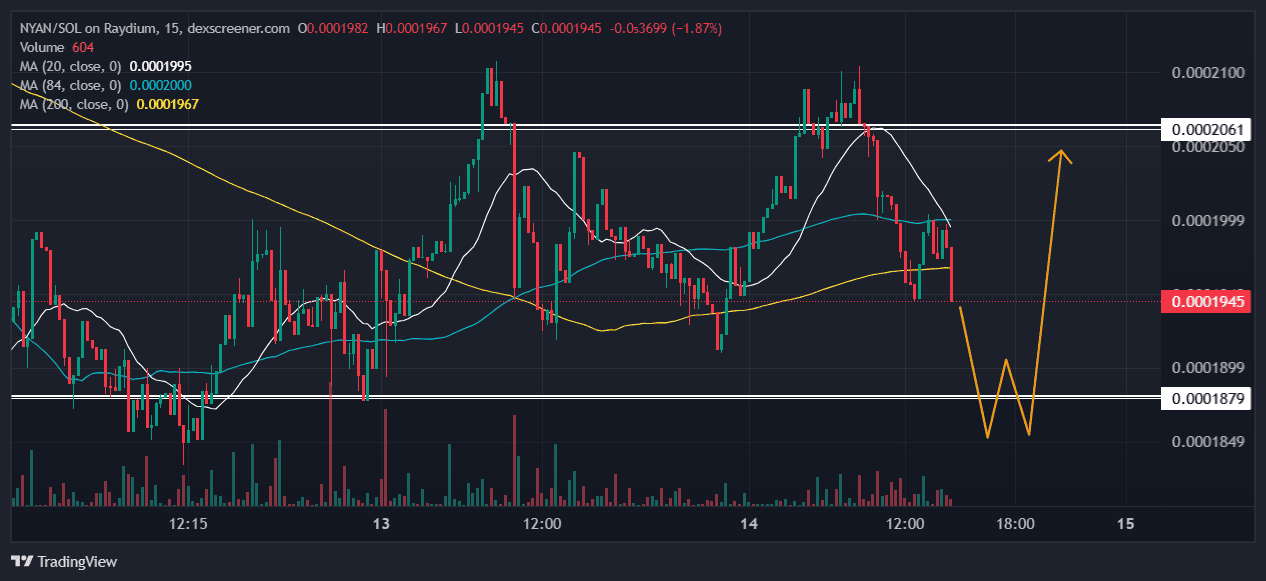
Task: Click the red volume value 604
Action: tap(83, 47)
